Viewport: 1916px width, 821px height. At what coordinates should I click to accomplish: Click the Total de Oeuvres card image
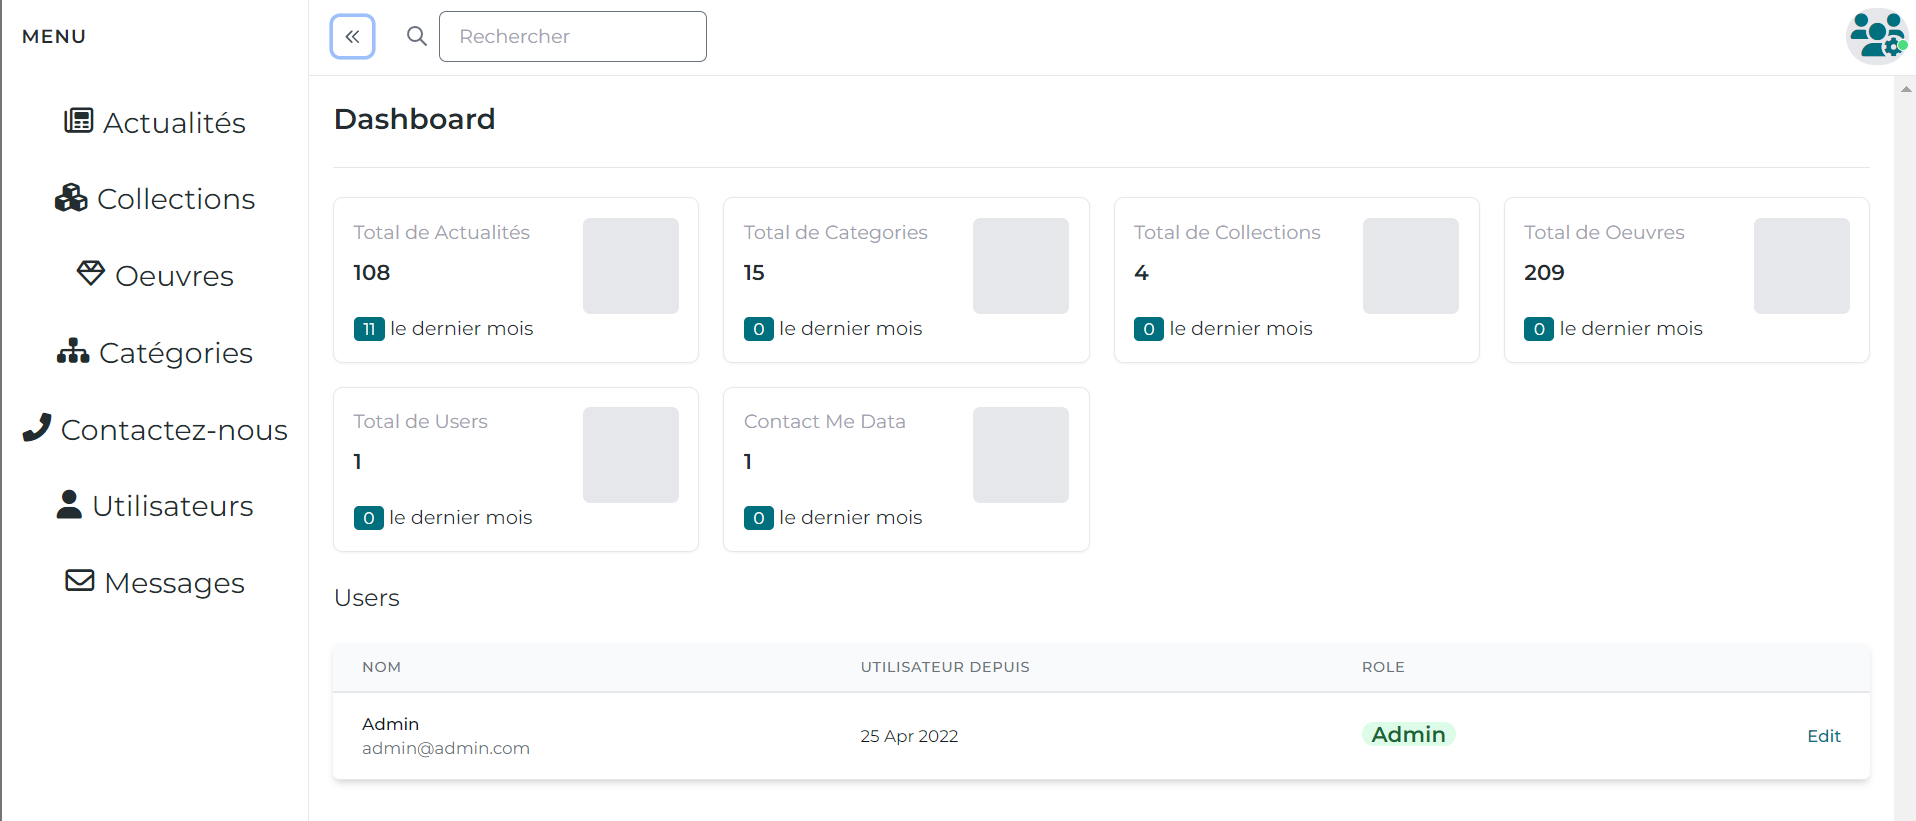click(1802, 266)
